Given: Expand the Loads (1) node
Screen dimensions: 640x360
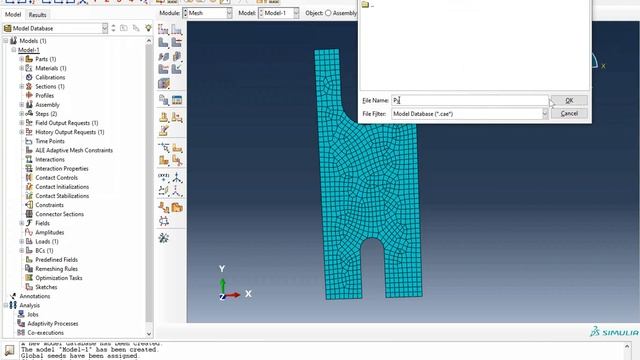Looking at the screenshot, I should (x=22, y=242).
